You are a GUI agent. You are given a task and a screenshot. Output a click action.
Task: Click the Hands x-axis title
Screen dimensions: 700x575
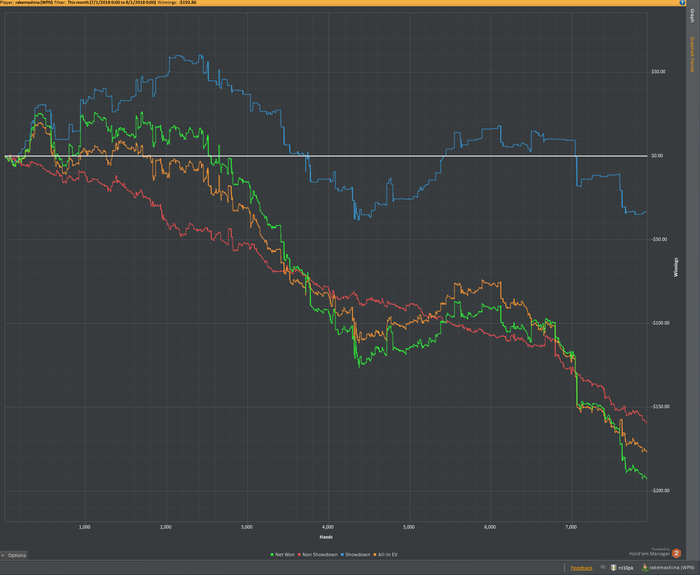pyautogui.click(x=326, y=537)
